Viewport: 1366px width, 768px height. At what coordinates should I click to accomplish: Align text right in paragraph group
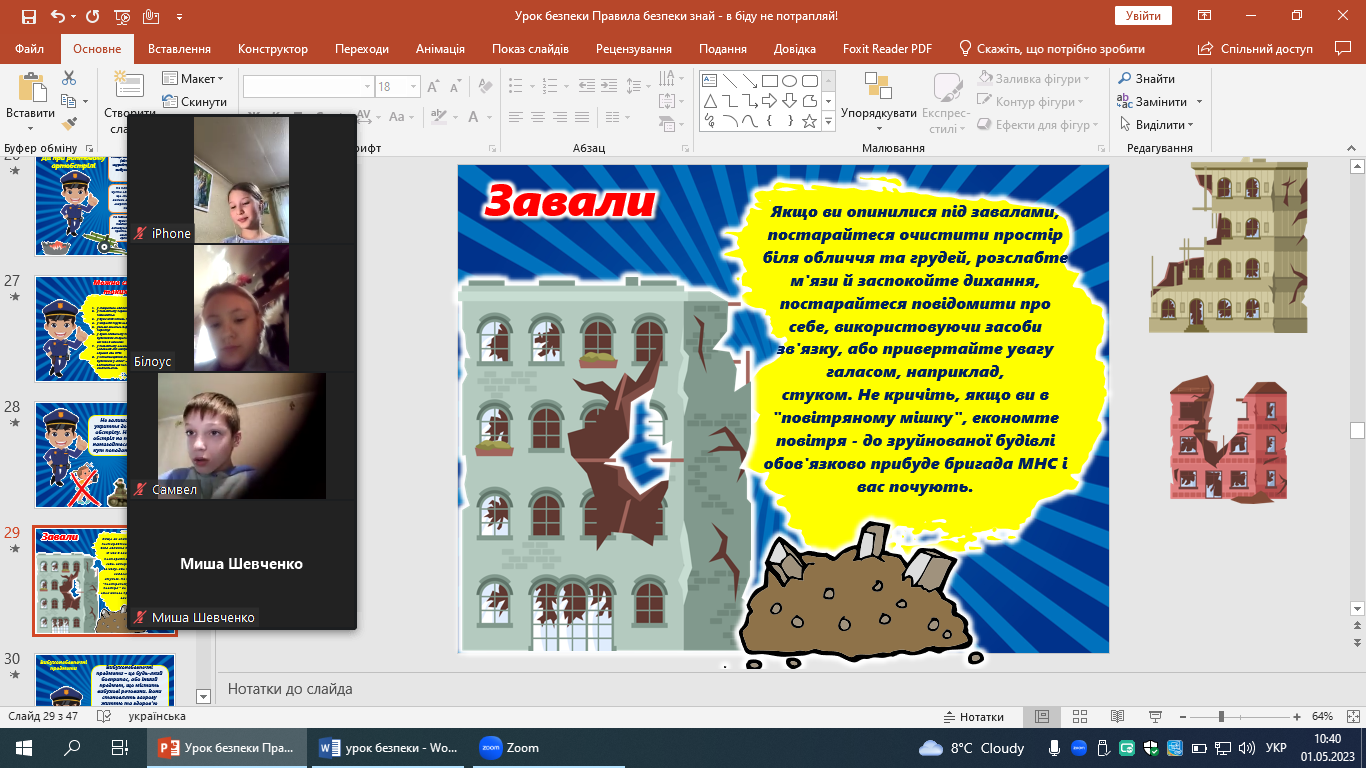point(562,118)
